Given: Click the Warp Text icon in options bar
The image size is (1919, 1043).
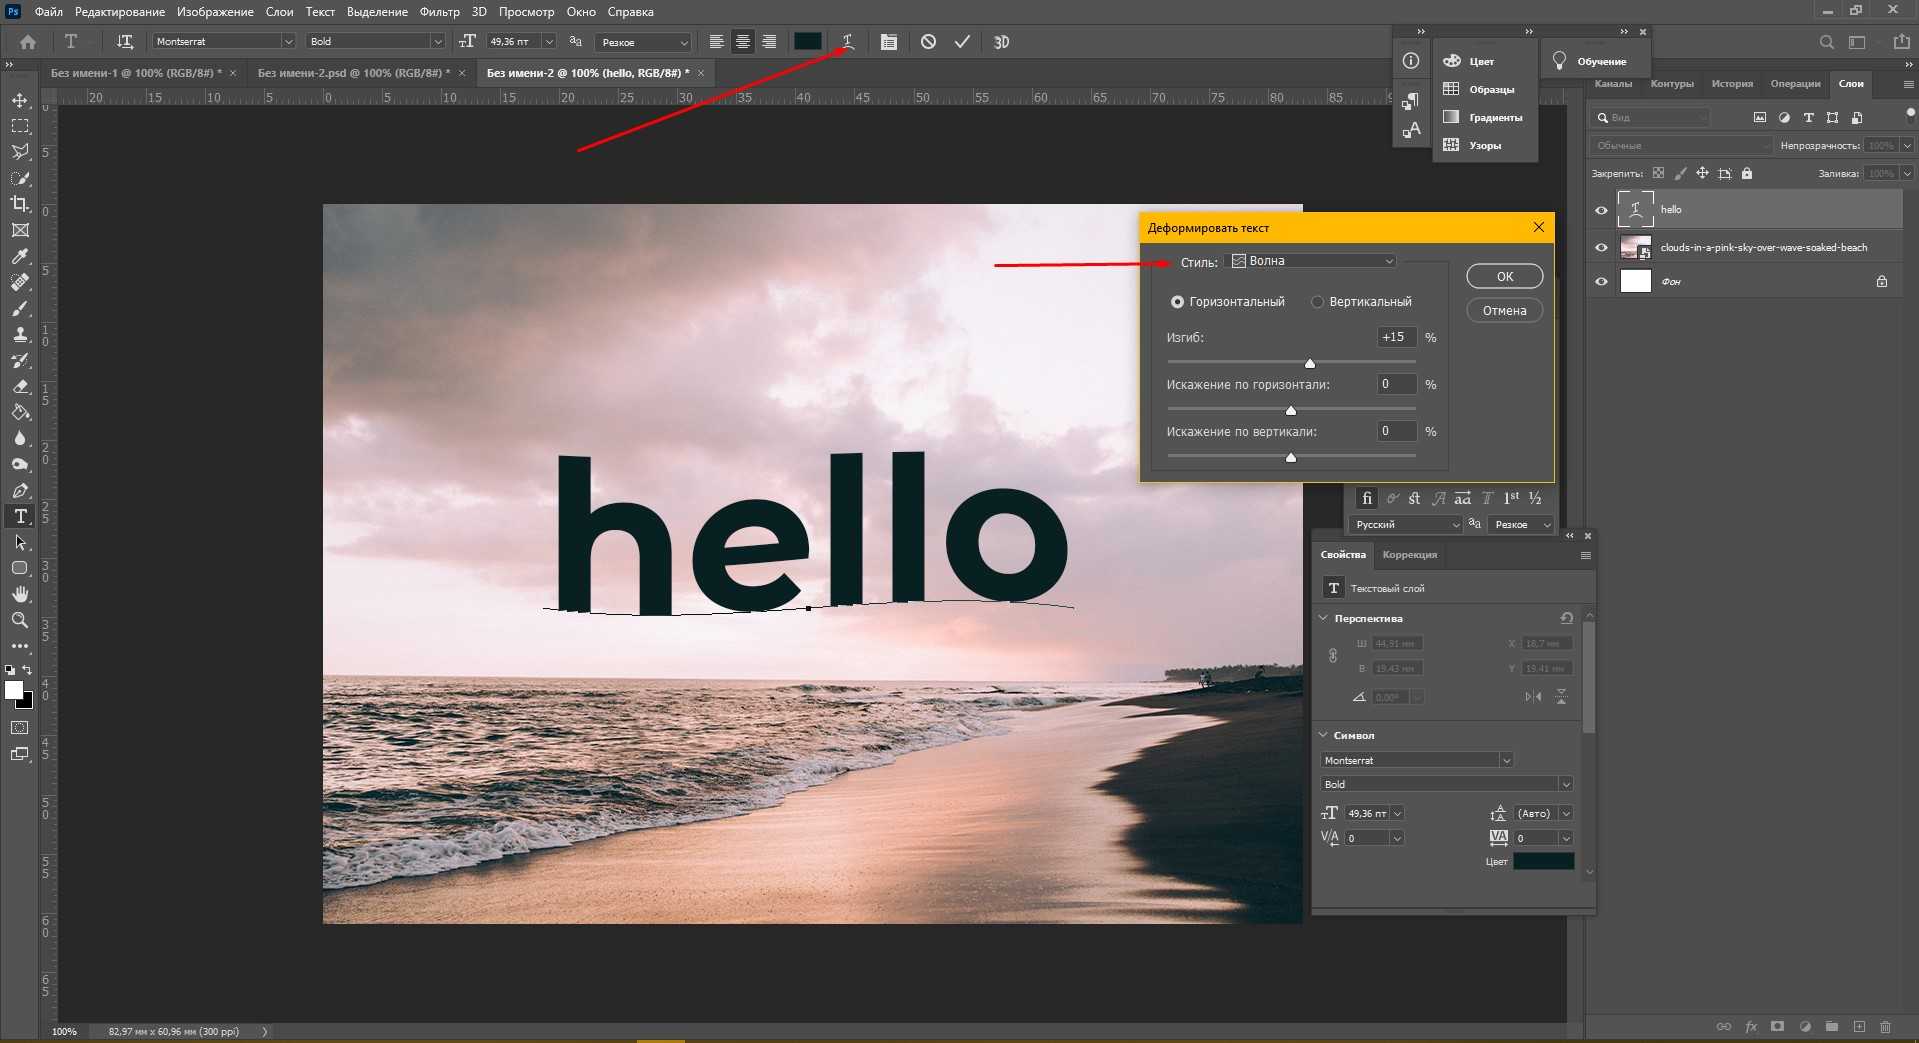Looking at the screenshot, I should coord(847,42).
